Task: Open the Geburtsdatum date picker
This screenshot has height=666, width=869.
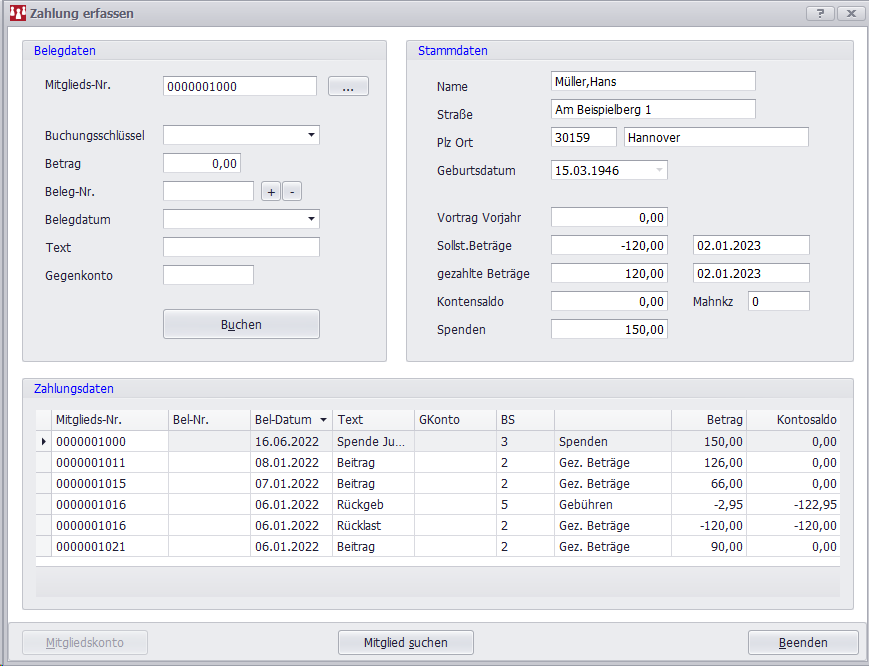Action: tap(658, 171)
